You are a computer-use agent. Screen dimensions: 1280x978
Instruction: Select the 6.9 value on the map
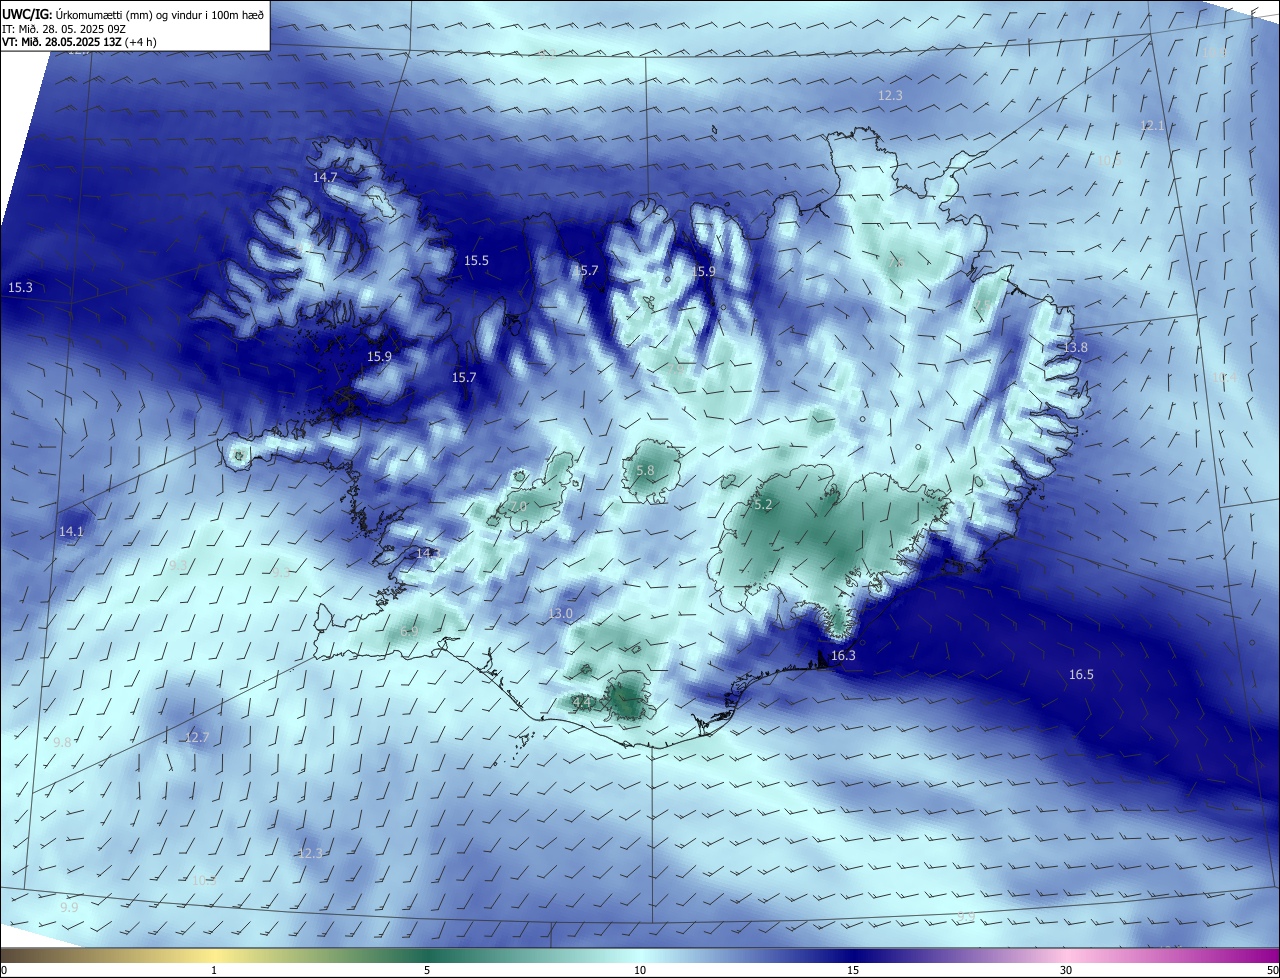click(x=409, y=632)
